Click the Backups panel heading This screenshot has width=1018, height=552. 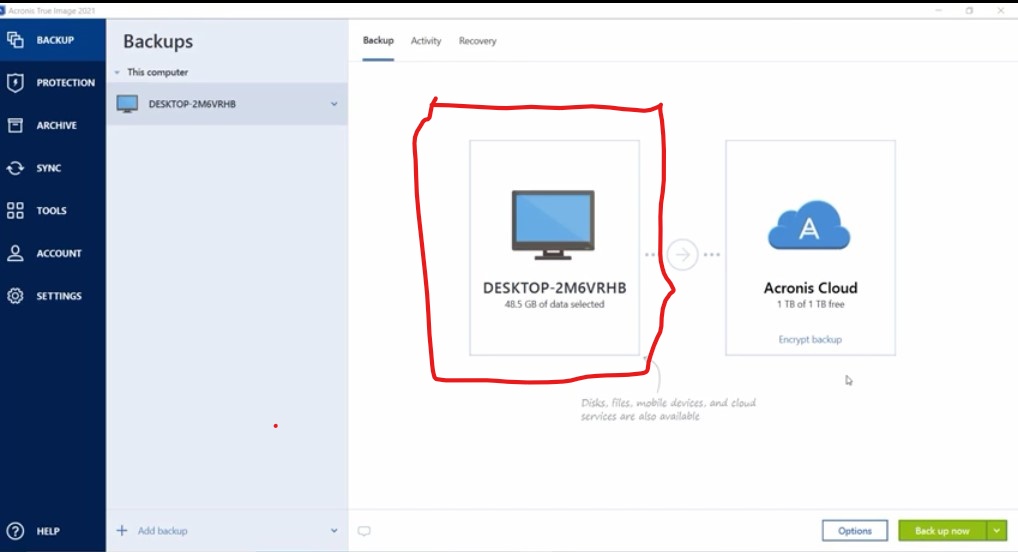coord(158,41)
